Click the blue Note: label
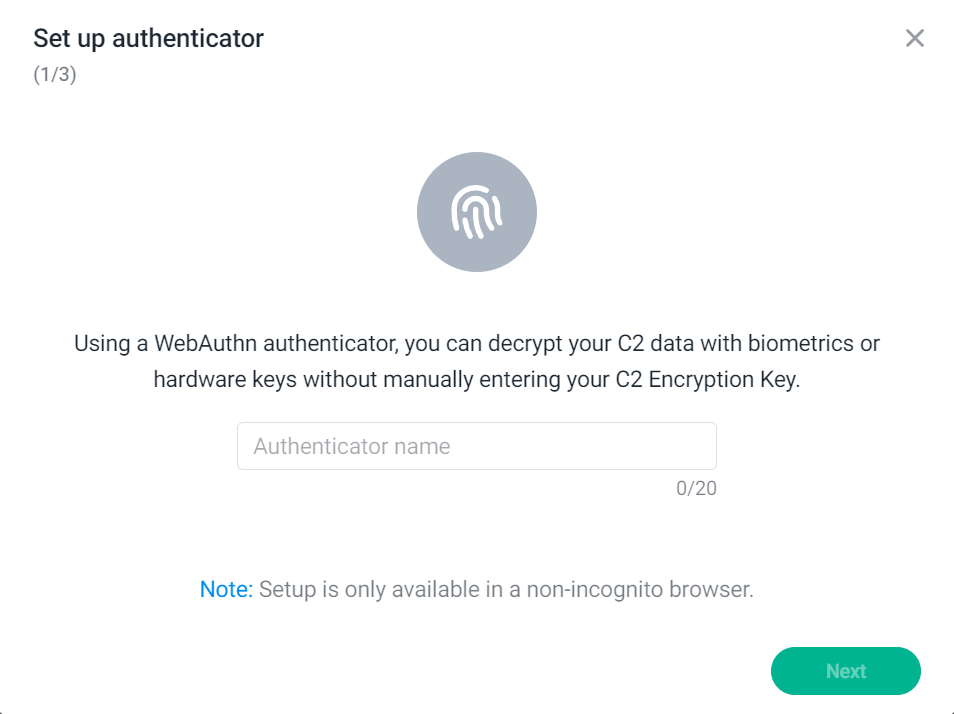The height and width of the screenshot is (714, 954). (x=226, y=589)
